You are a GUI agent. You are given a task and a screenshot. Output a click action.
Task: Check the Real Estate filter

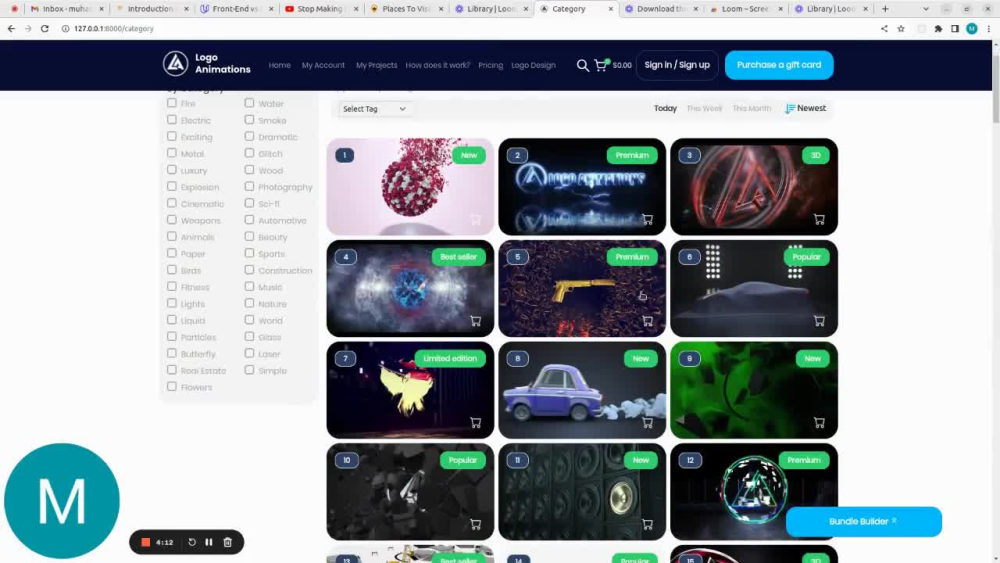pyautogui.click(x=172, y=370)
